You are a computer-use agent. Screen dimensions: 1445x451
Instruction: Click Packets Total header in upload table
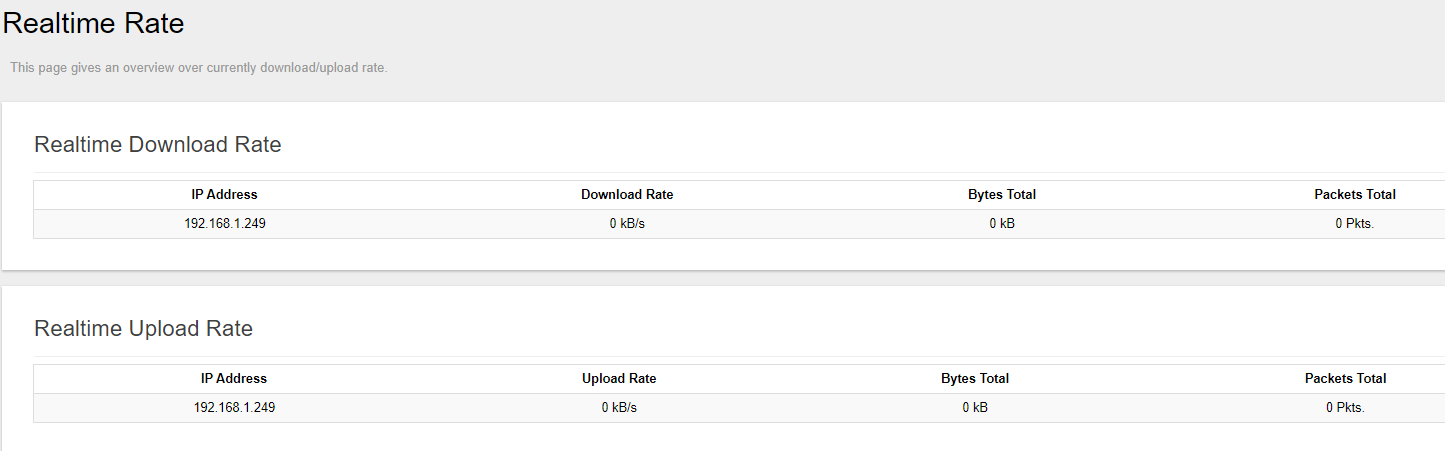pyautogui.click(x=1346, y=379)
